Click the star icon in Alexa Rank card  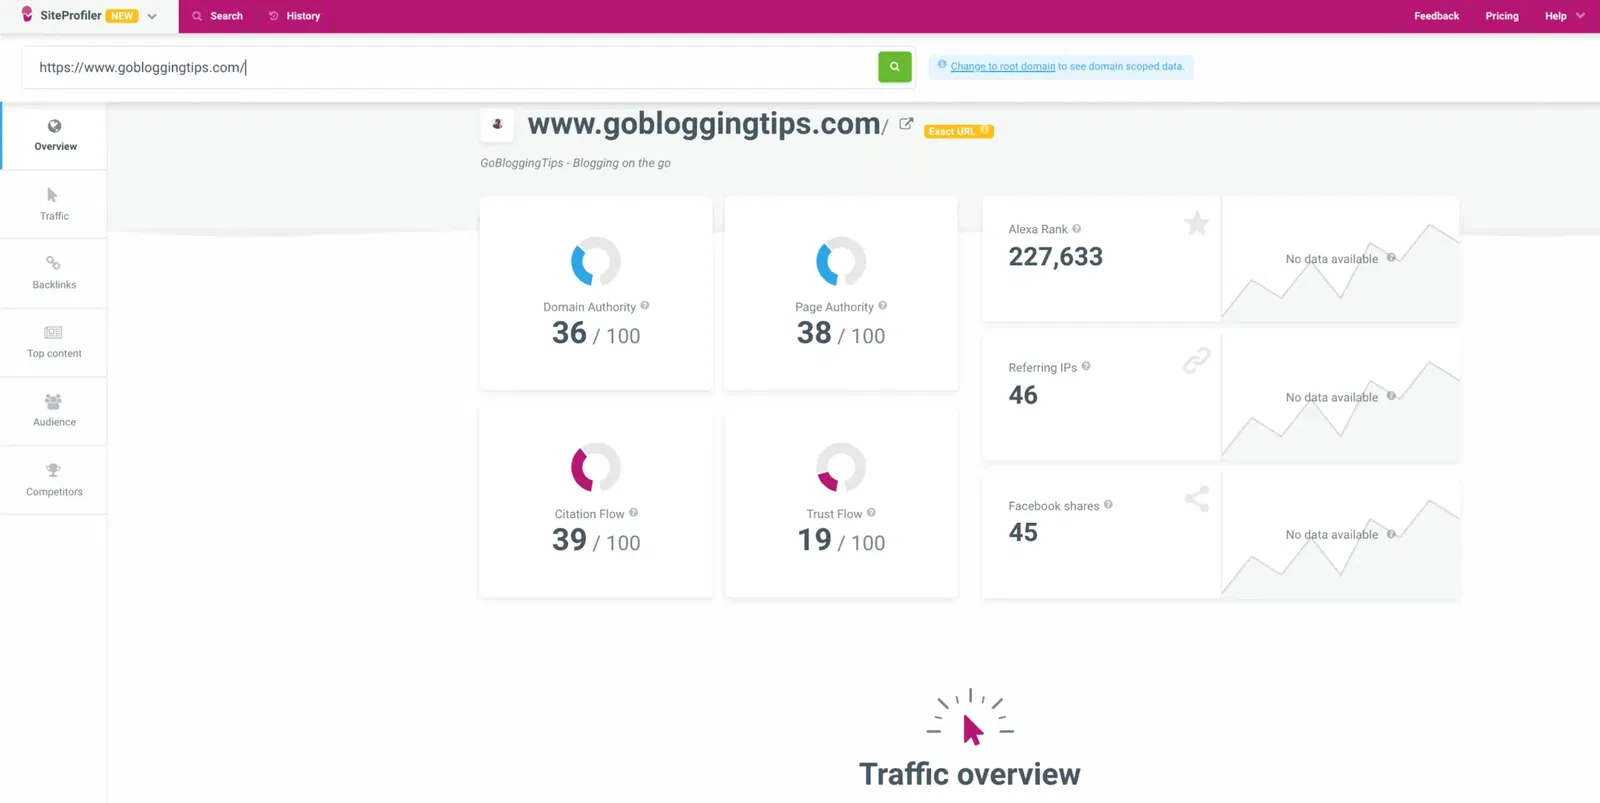pyautogui.click(x=1197, y=223)
